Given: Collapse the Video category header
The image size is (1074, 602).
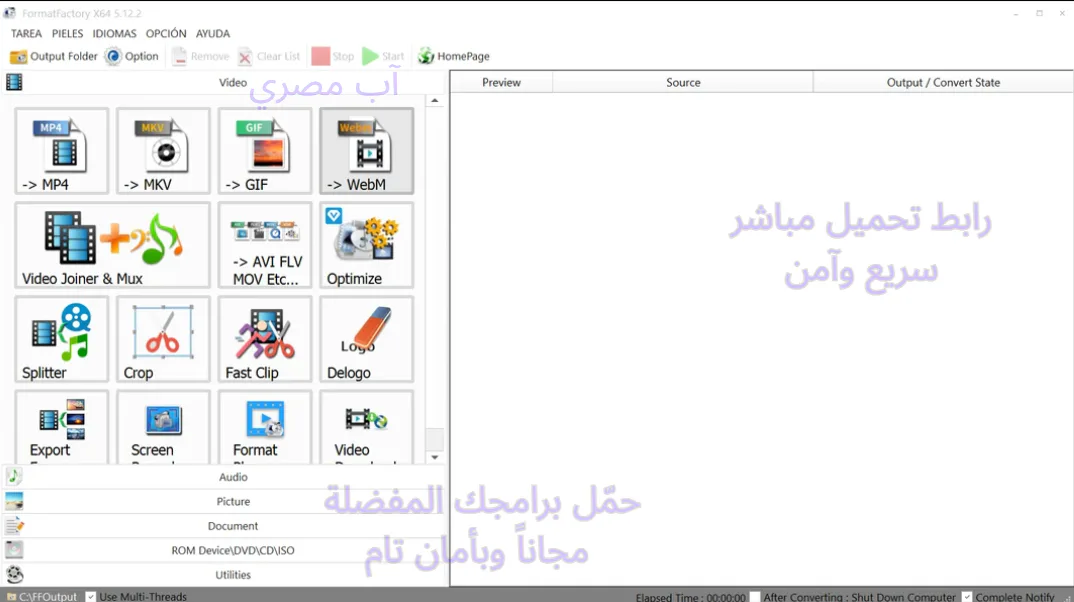Looking at the screenshot, I should 225,82.
